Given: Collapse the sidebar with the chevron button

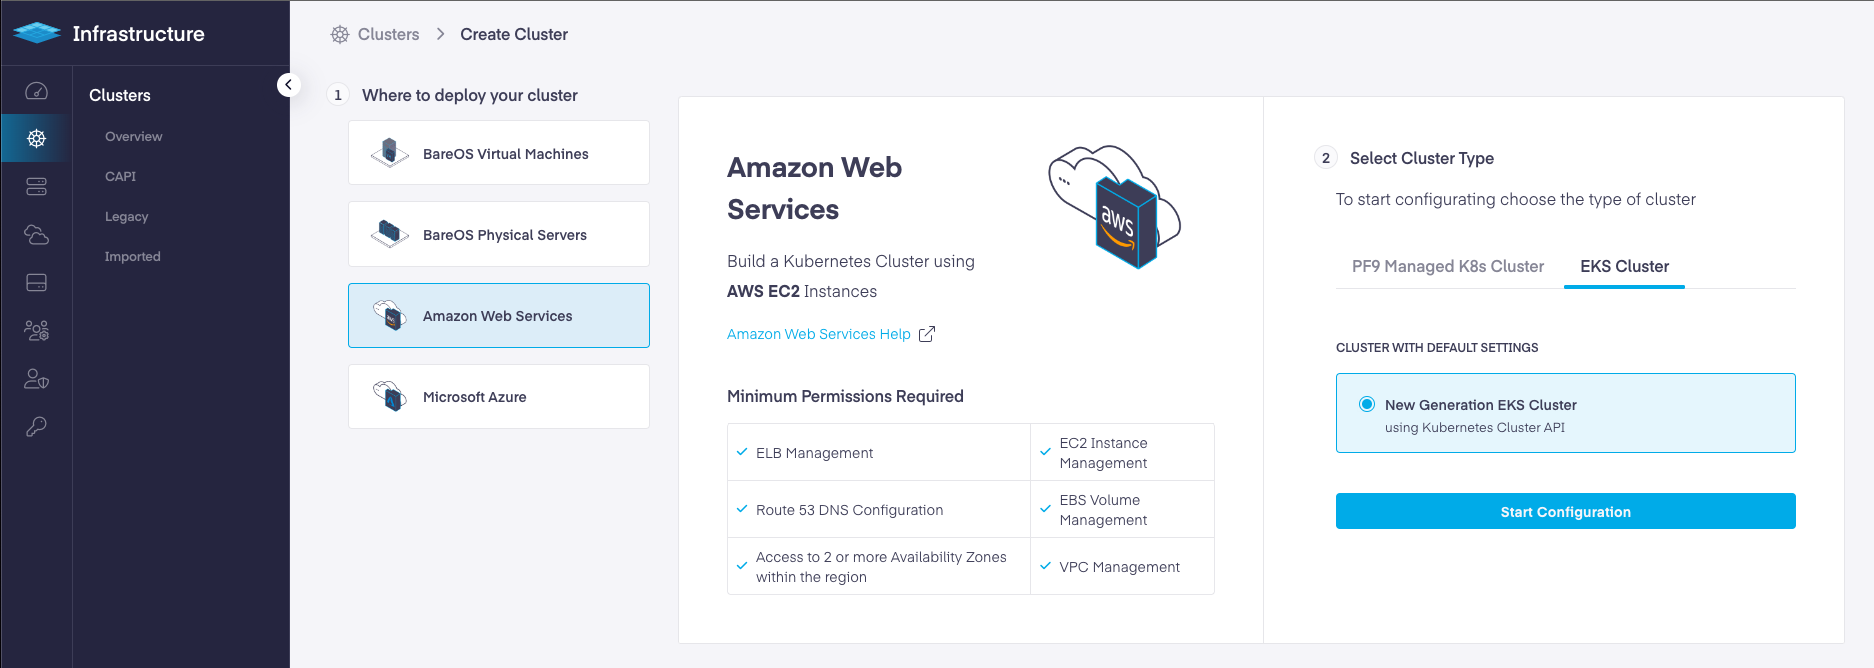Looking at the screenshot, I should (288, 85).
